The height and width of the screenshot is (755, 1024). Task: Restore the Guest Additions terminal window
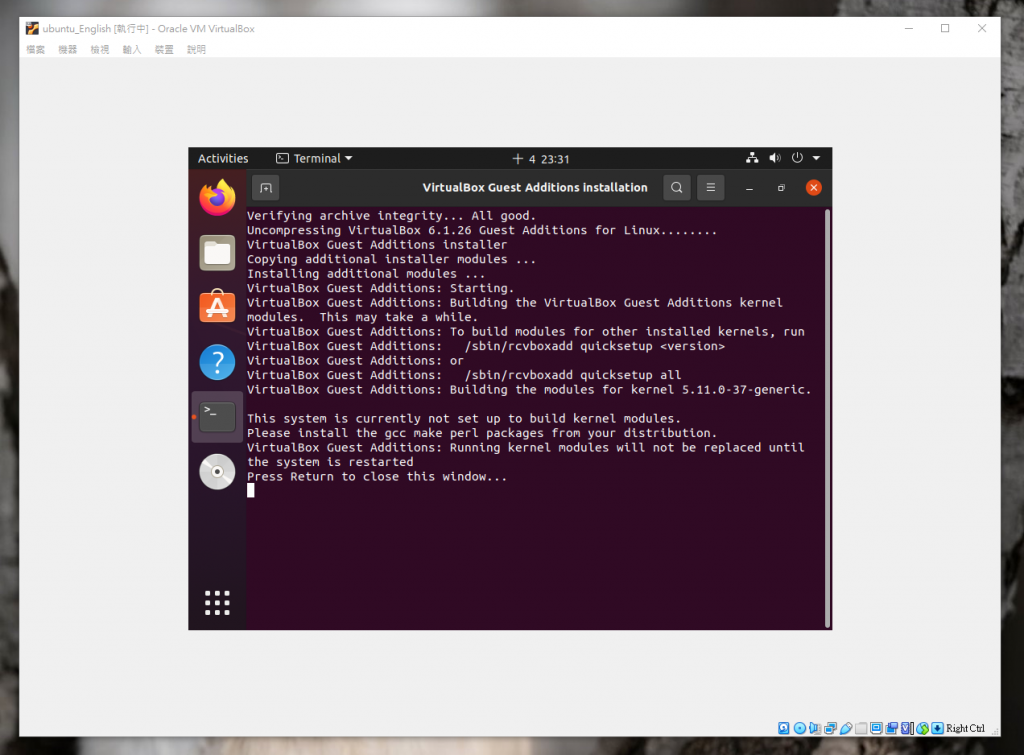click(781, 188)
